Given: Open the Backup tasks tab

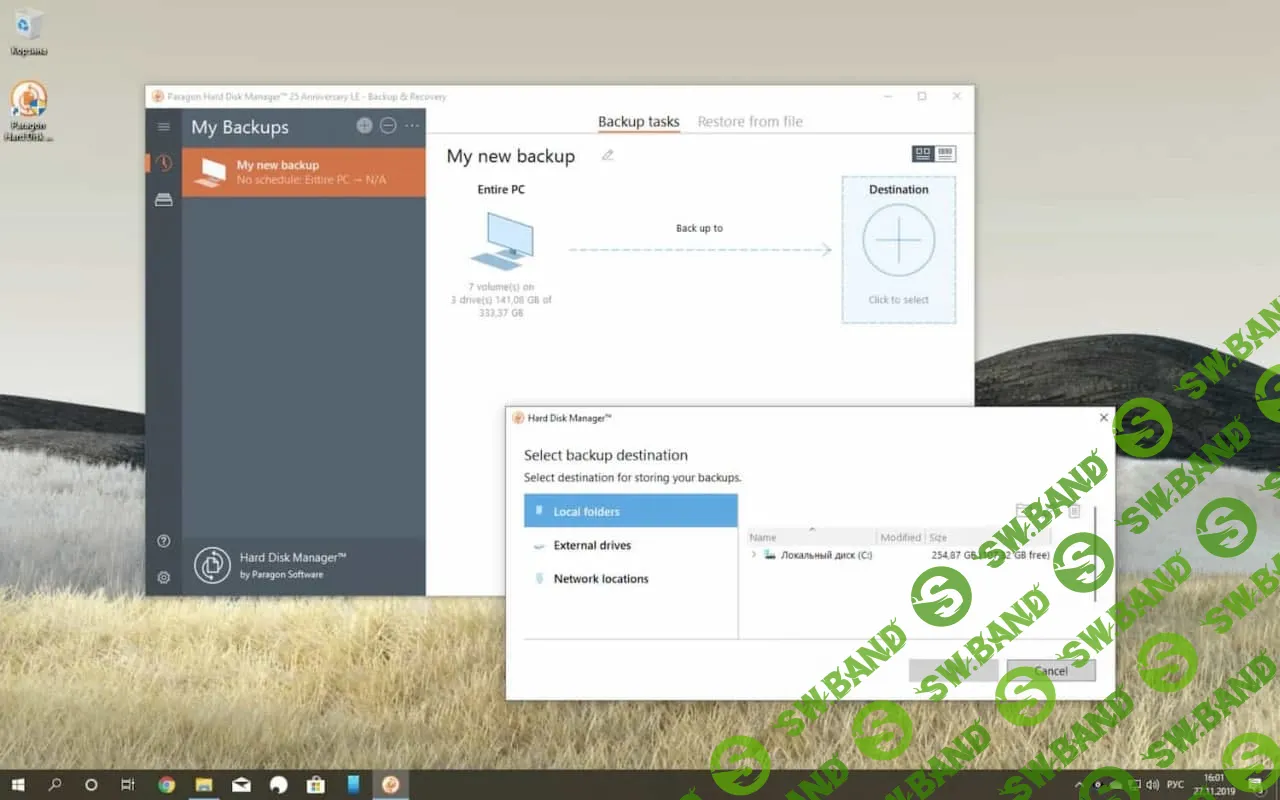Looking at the screenshot, I should coord(638,121).
